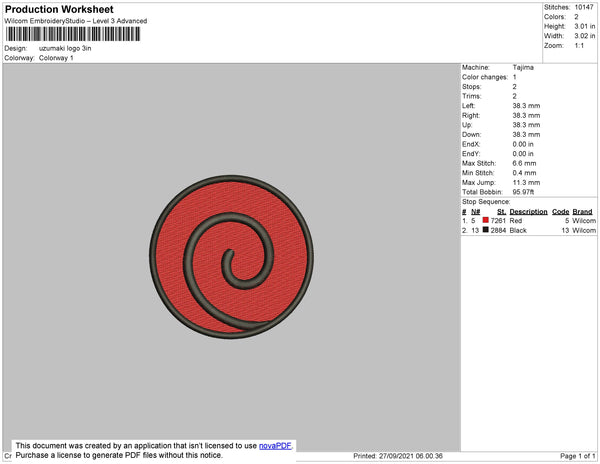Select the EndX value '0.00 in'
The image size is (600, 464).
[x=523, y=144]
